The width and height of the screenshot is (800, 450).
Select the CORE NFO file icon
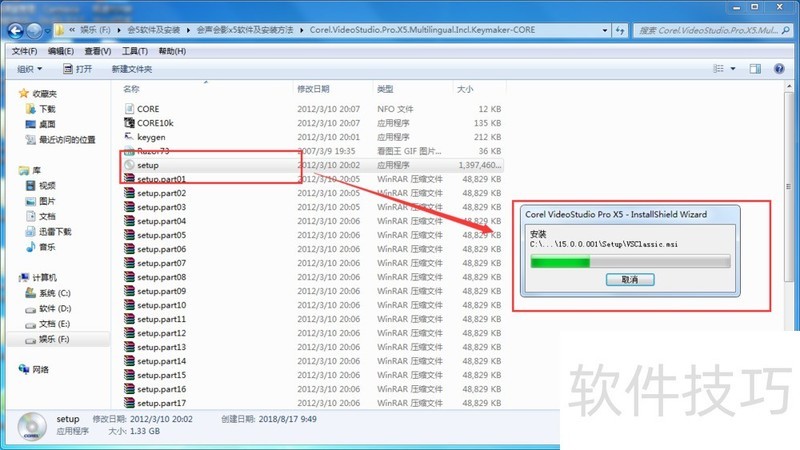[x=129, y=109]
